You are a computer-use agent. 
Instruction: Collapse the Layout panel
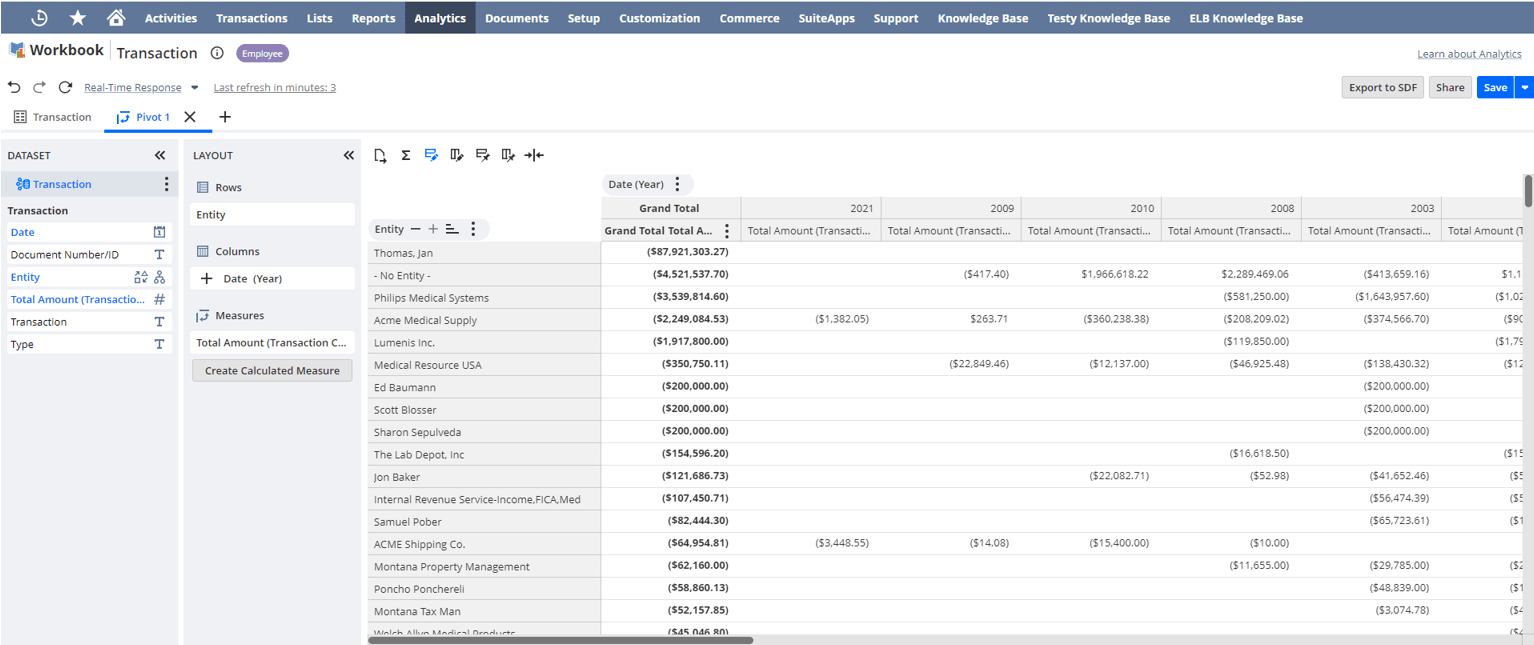[x=349, y=155]
